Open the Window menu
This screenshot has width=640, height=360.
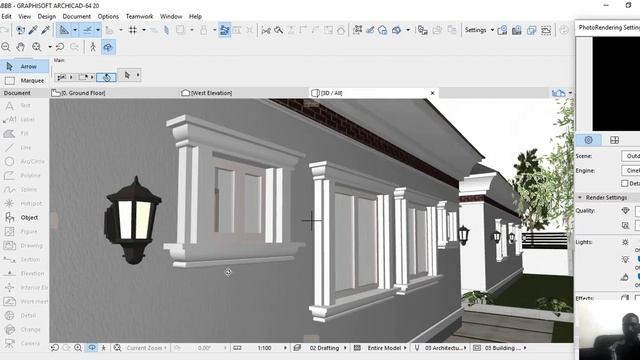coord(171,16)
